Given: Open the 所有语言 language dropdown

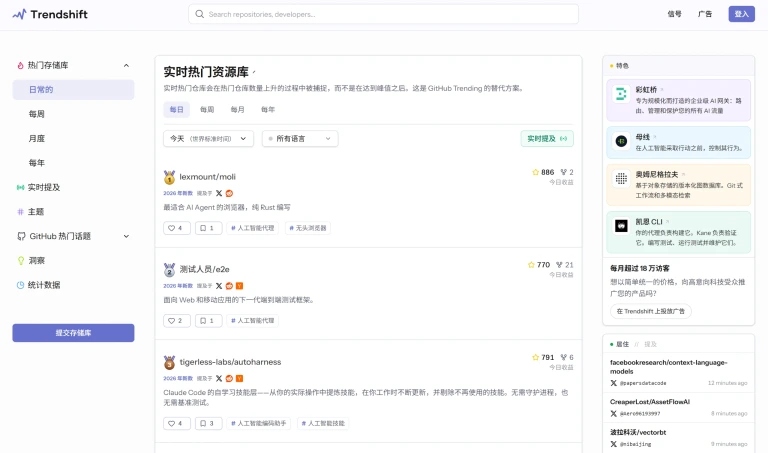Looking at the screenshot, I should click(300, 139).
